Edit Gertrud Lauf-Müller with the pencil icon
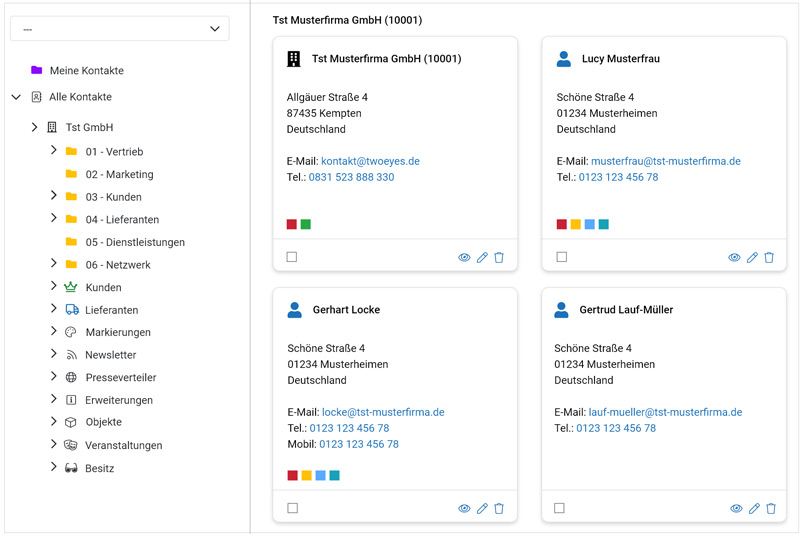The width and height of the screenshot is (800, 534). (753, 509)
